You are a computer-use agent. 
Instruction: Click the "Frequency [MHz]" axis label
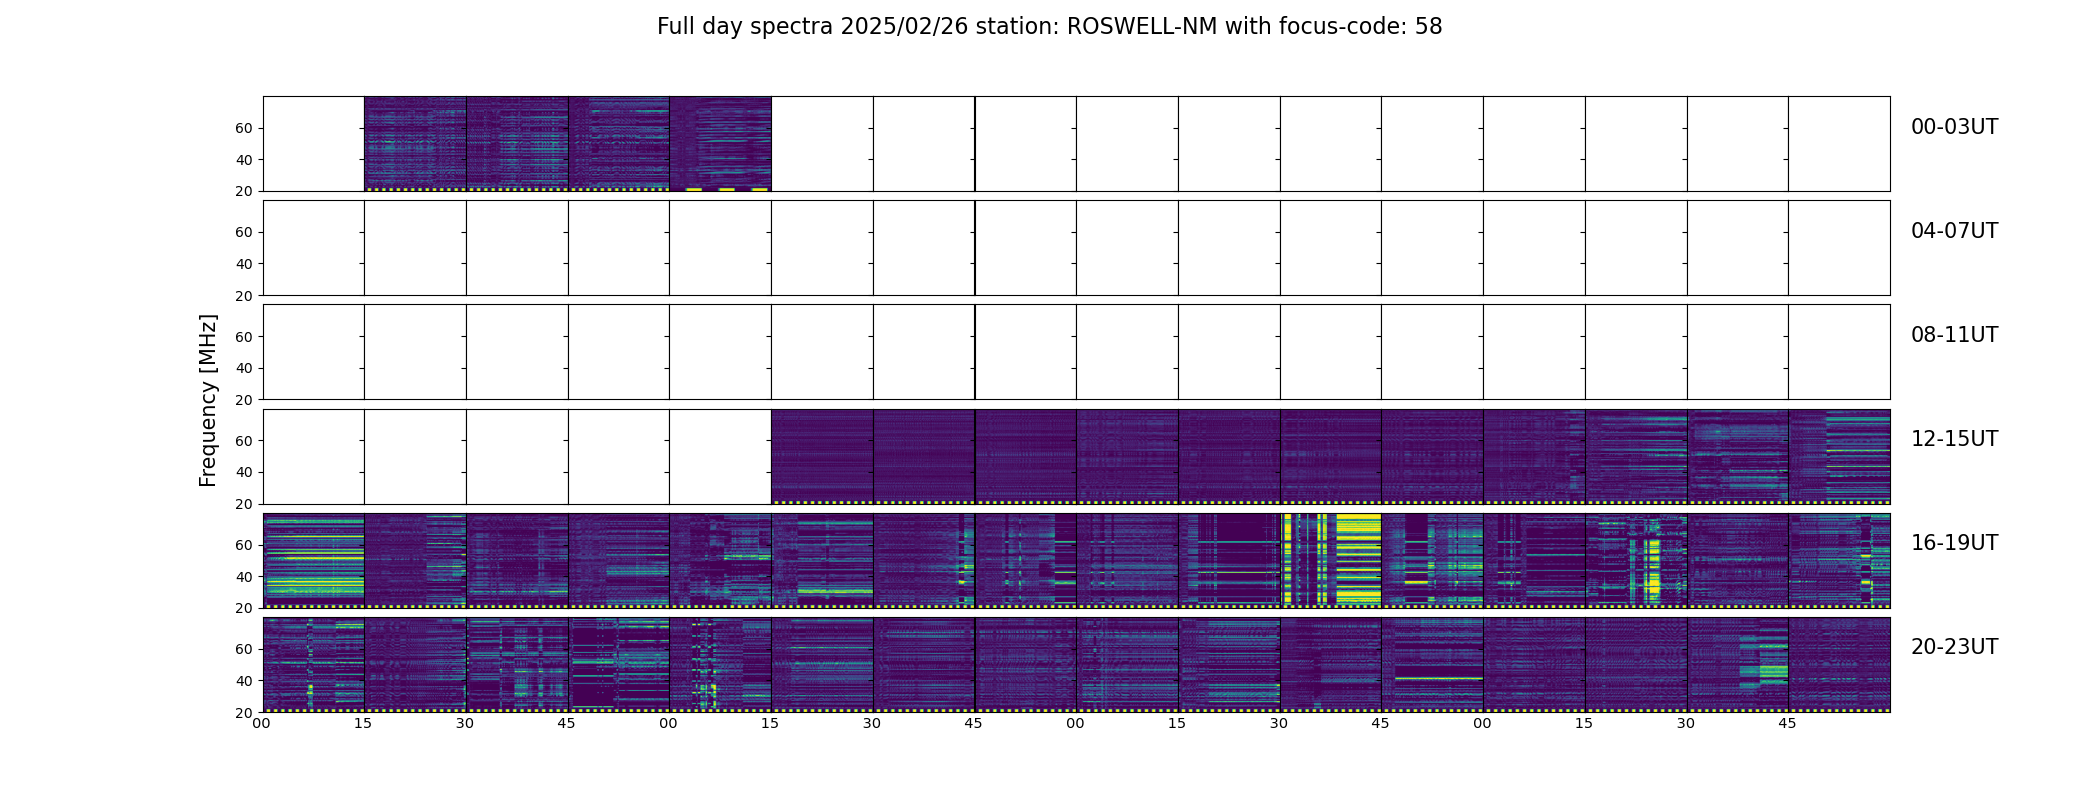pos(208,400)
